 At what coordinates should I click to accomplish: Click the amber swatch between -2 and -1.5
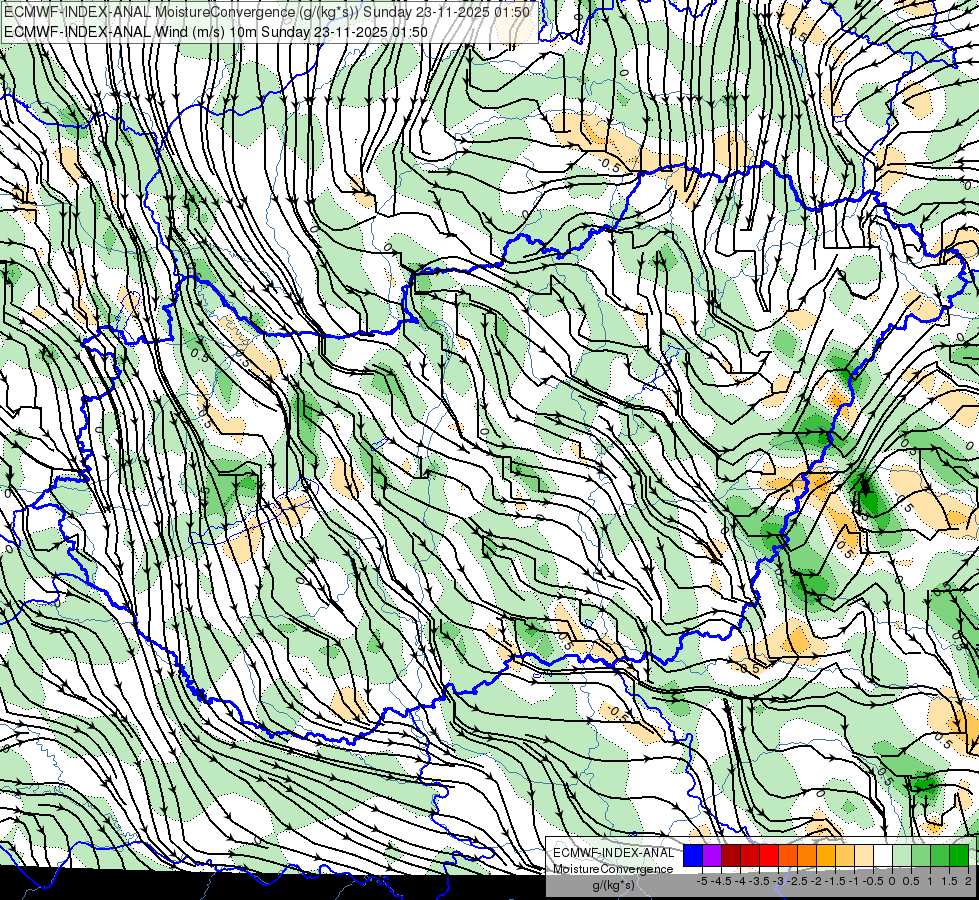[x=826, y=855]
